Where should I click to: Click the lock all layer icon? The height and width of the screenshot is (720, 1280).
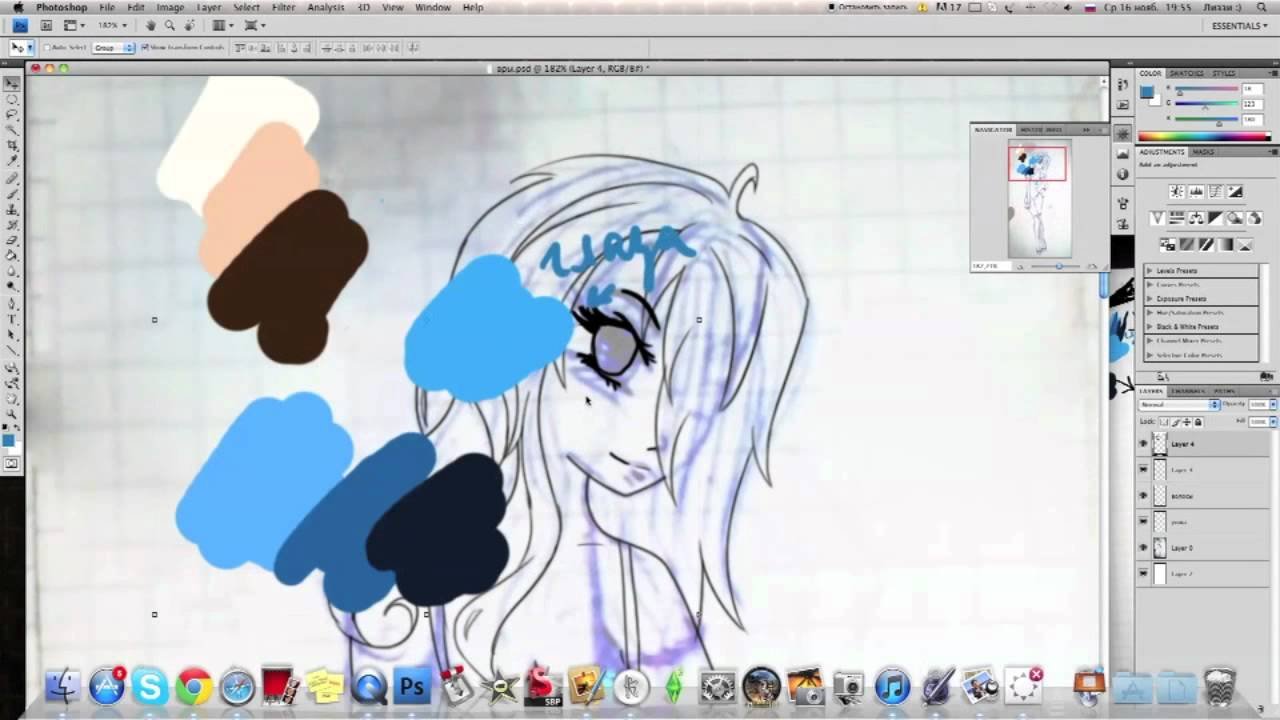click(1198, 422)
